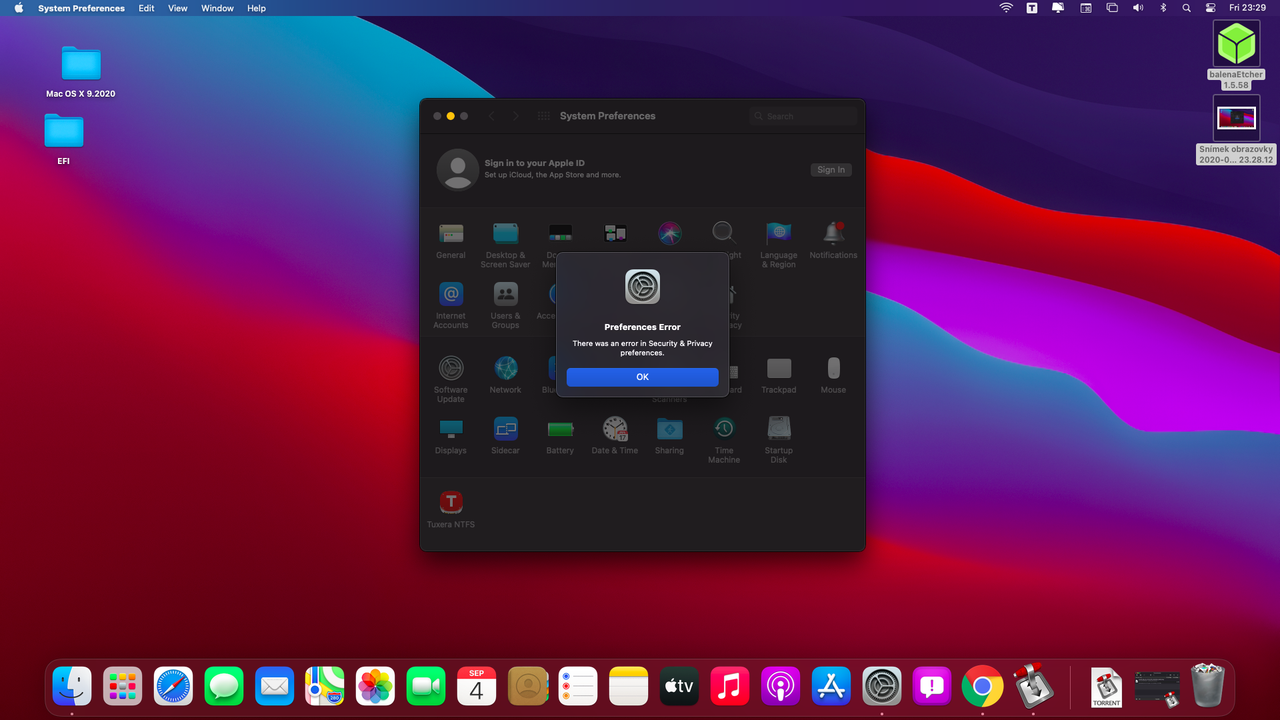Open Mission Control preferences icon

pyautogui.click(x=615, y=234)
